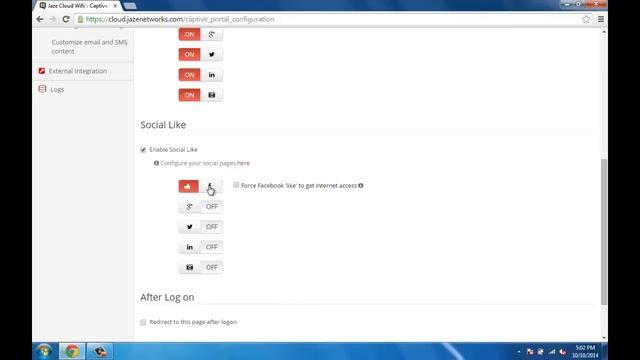
Task: Close the Jaze Cloud Wifi tab
Action: tap(115, 6)
